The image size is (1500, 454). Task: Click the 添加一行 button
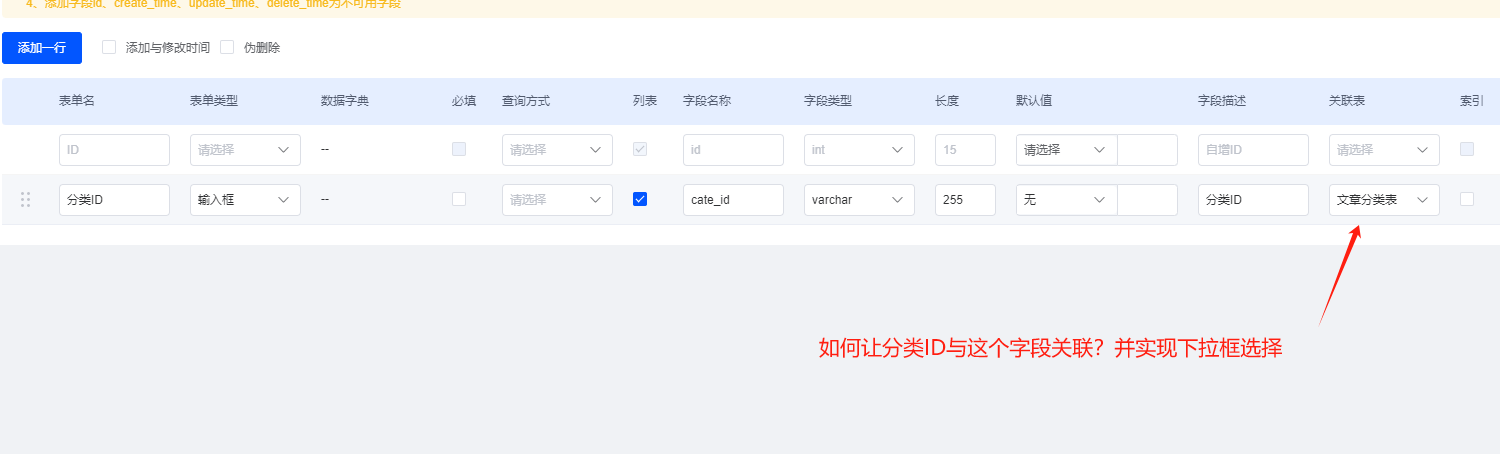tap(42, 47)
